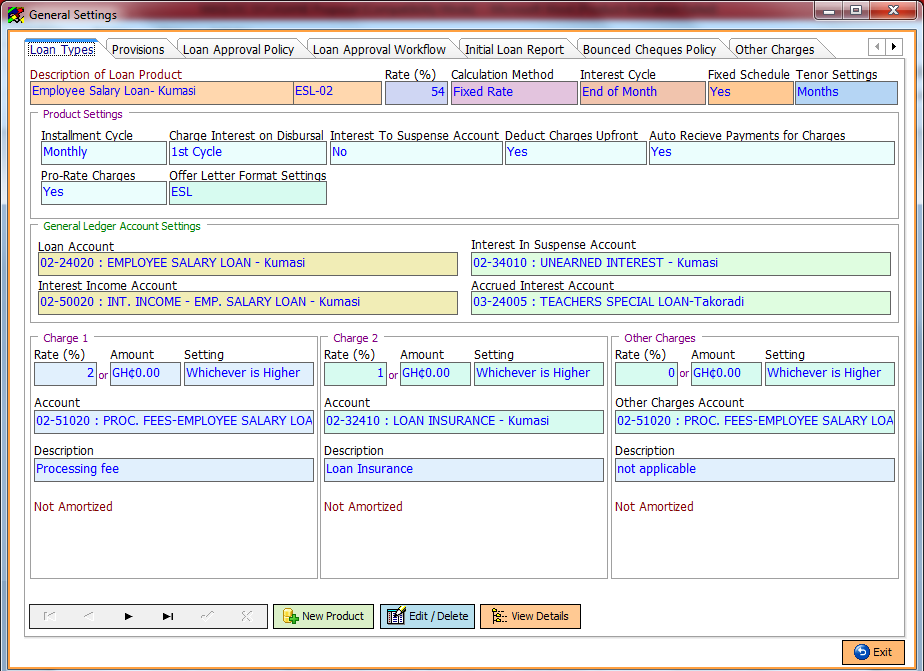Switch to Loan Approval Workflow tab

click(x=379, y=49)
